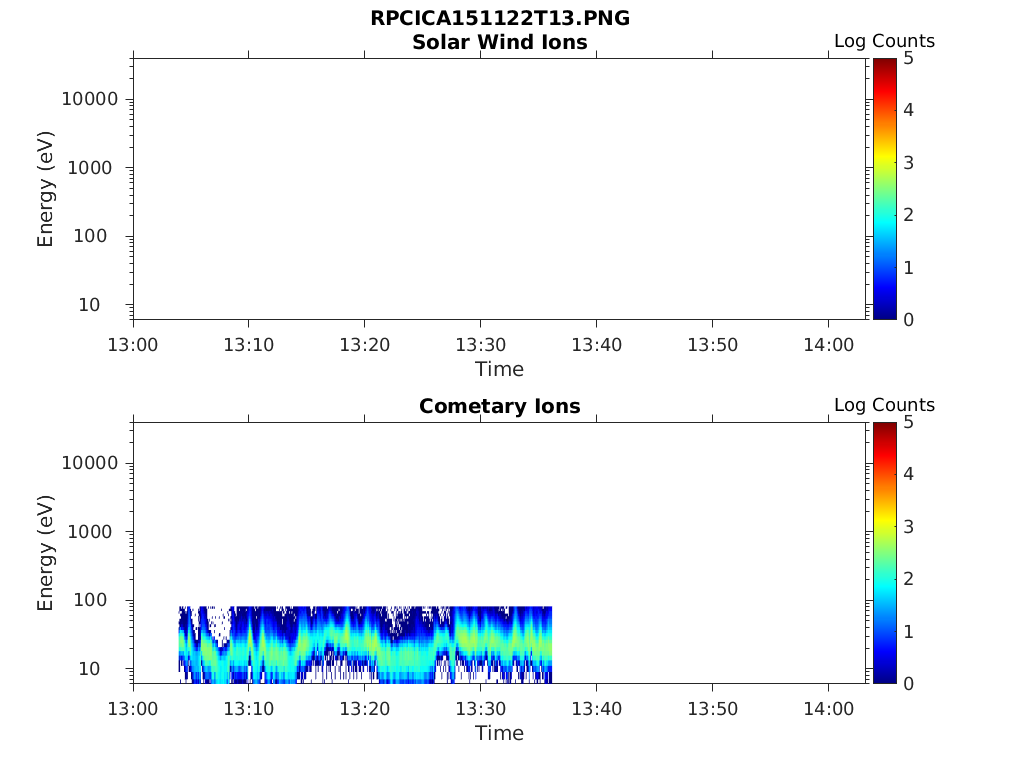
Task: Click the RPCICA151122T13.PNG figure title
Action: (500, 18)
